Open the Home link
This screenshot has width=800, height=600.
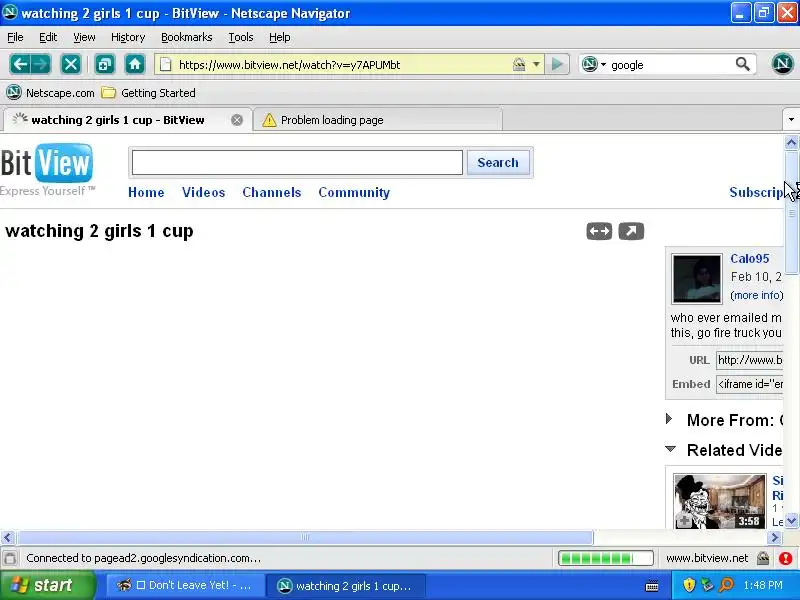coord(146,192)
